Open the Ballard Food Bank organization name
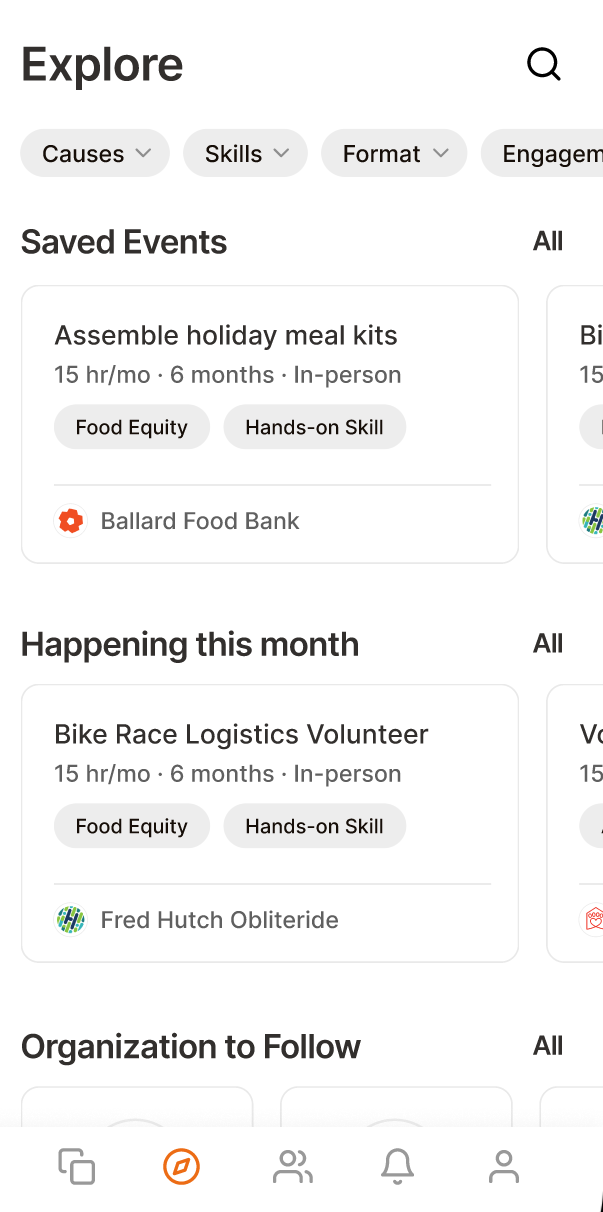 (x=200, y=521)
